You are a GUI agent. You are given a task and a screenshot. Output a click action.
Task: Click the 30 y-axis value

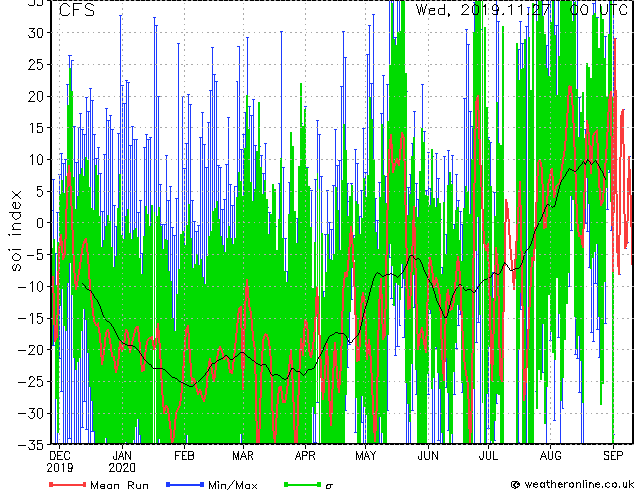(36, 33)
